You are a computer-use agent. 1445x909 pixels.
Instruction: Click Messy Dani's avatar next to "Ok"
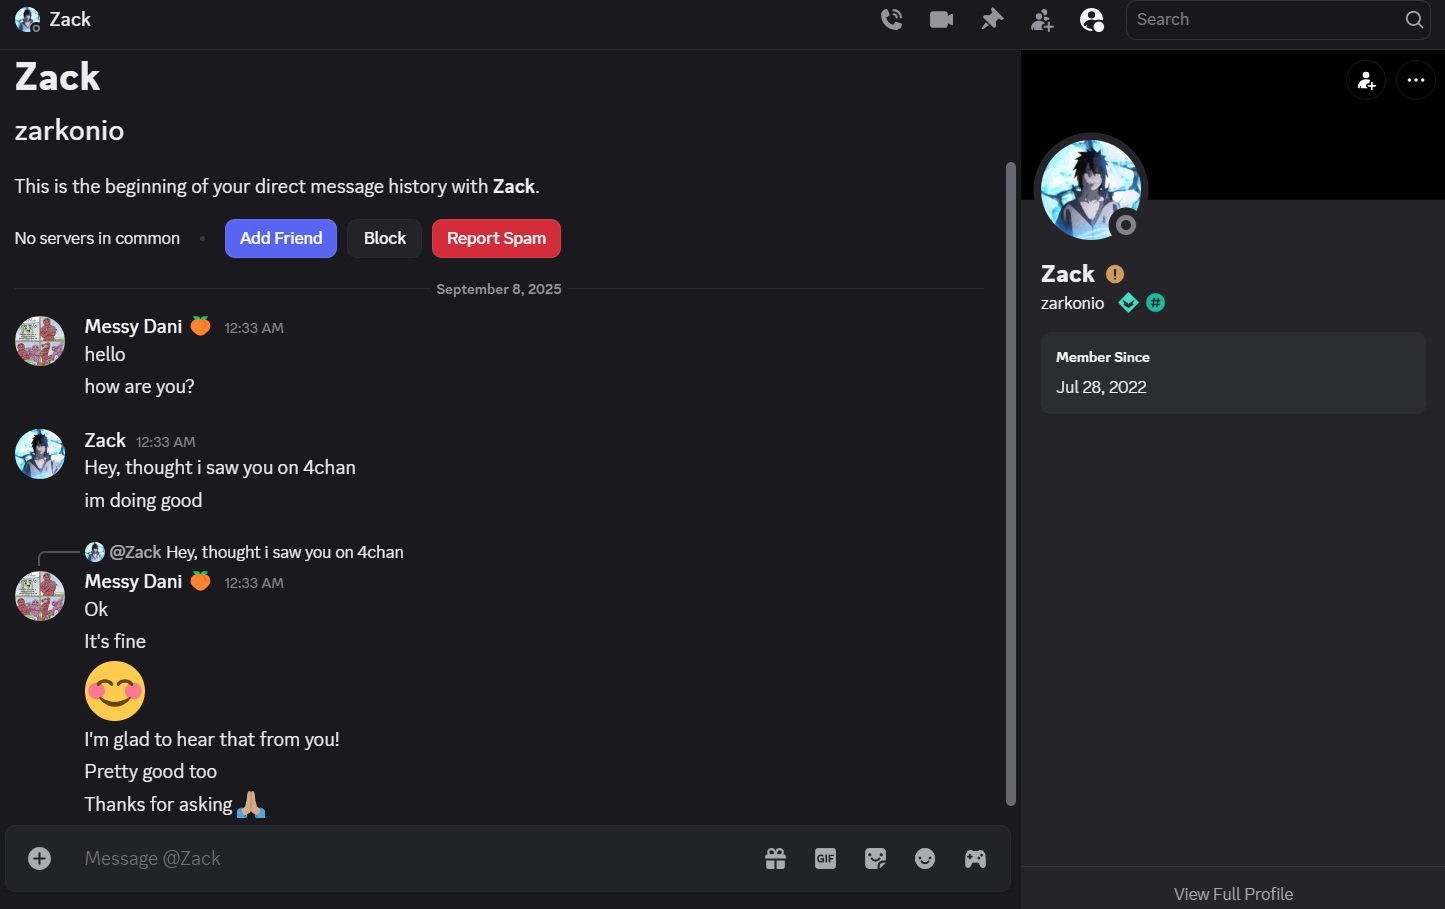click(x=40, y=596)
